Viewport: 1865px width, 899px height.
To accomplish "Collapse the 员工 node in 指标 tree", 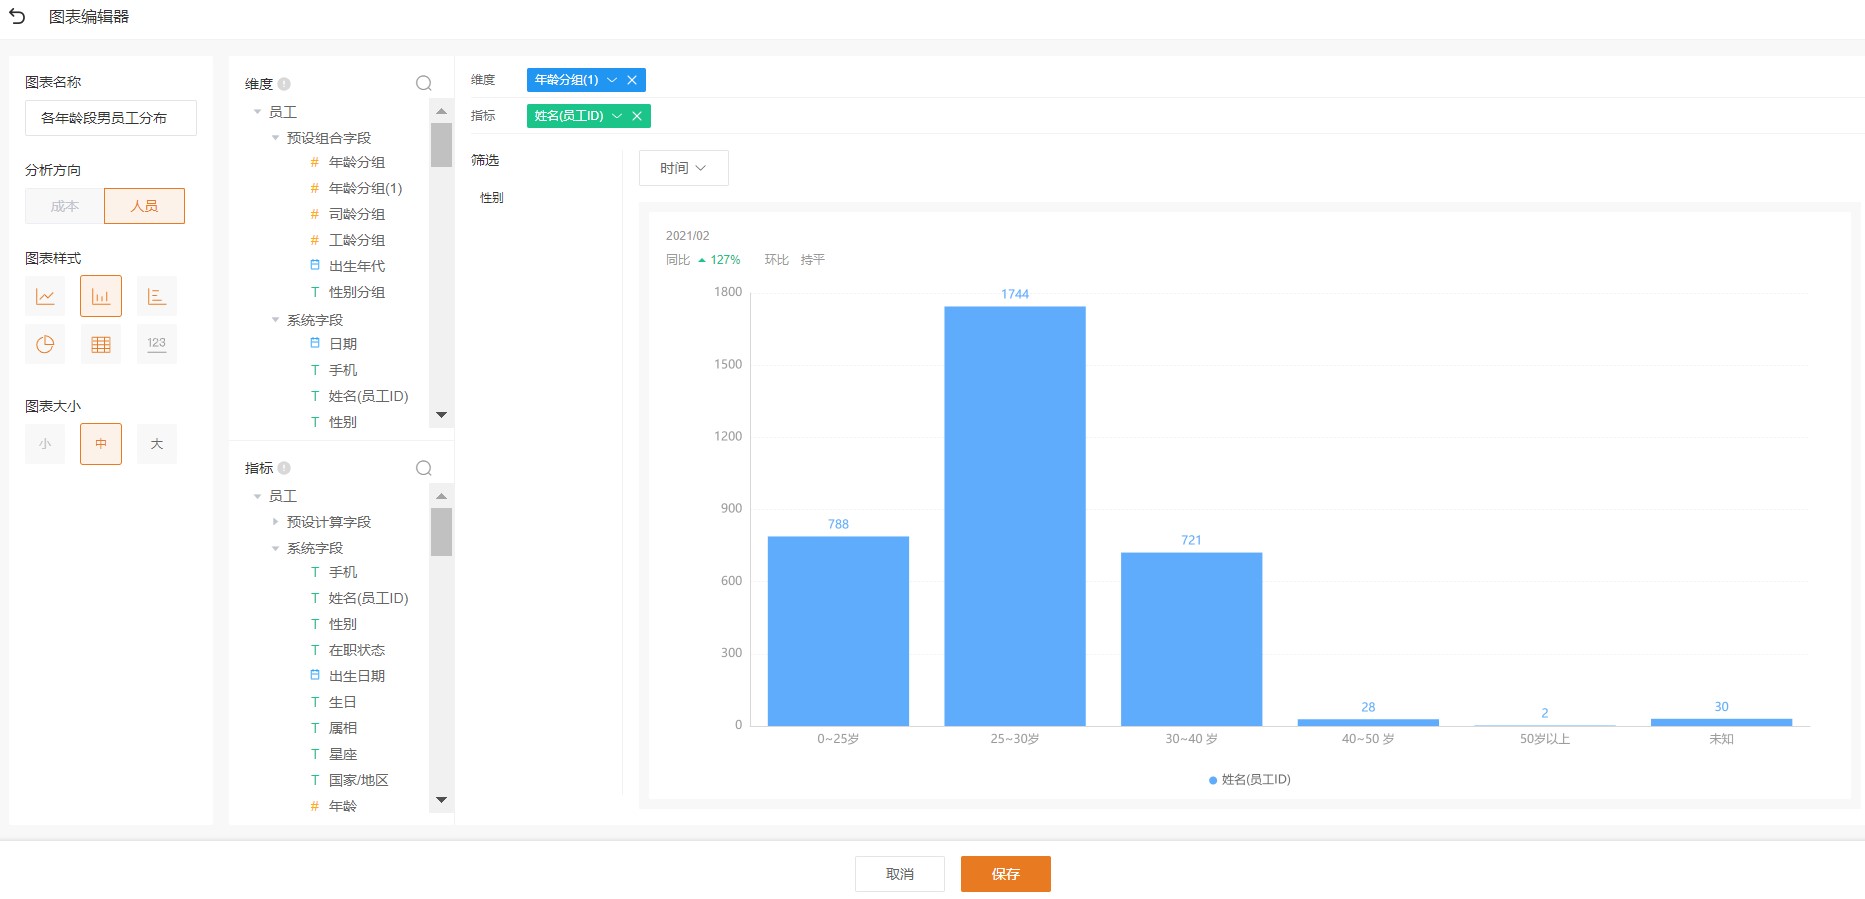I will point(257,496).
